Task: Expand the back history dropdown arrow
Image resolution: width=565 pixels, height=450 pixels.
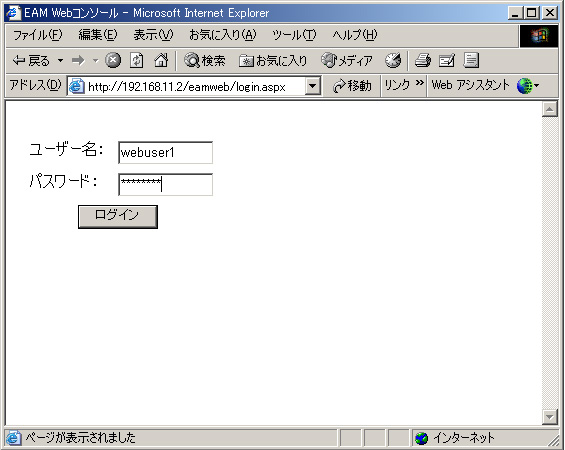Action: click(61, 61)
